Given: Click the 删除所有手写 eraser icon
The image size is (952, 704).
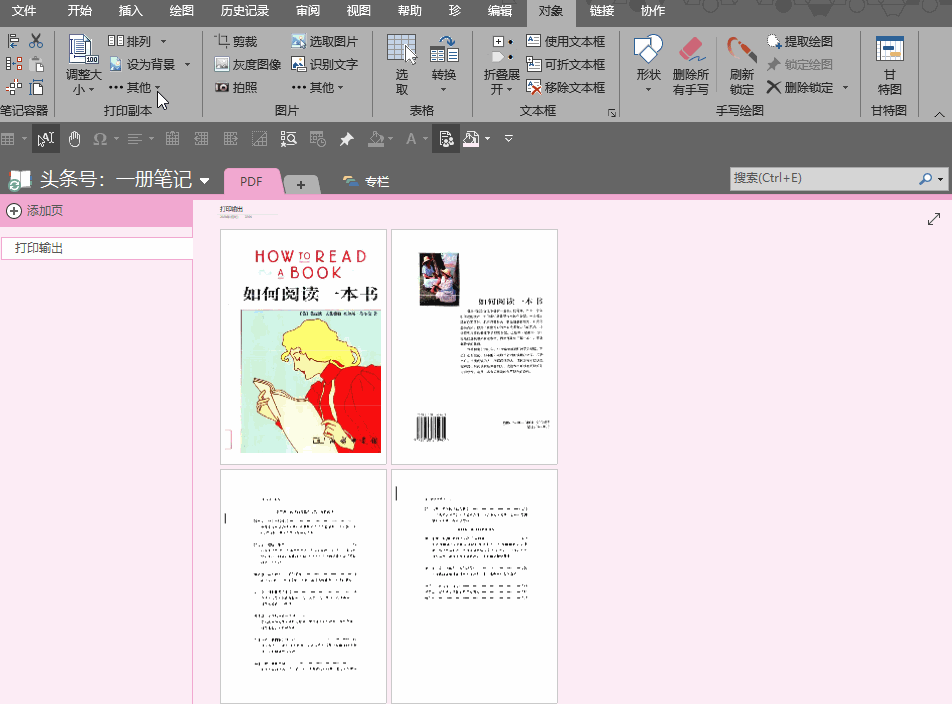Looking at the screenshot, I should coord(692,50).
